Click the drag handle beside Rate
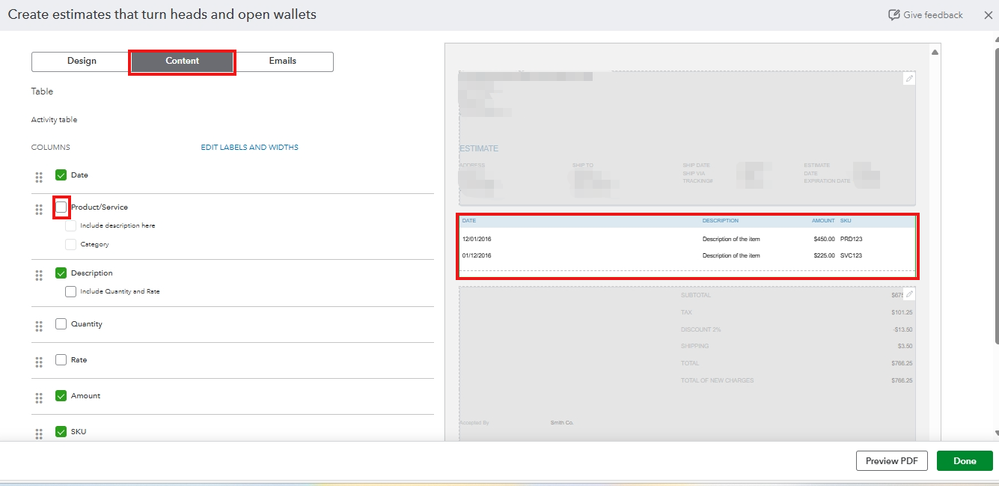The height and width of the screenshot is (486, 999). tap(39, 362)
